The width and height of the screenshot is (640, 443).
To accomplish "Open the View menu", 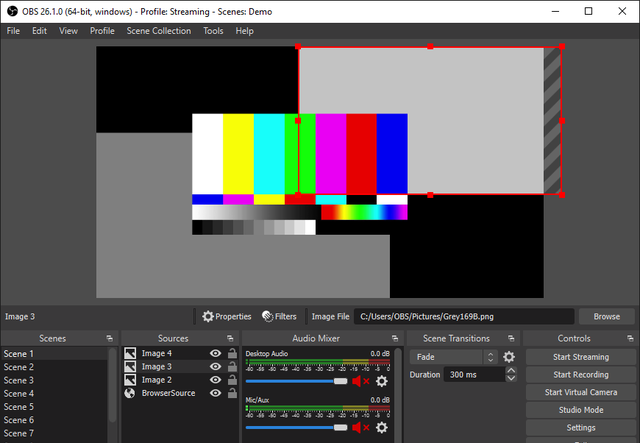I will coord(68,31).
